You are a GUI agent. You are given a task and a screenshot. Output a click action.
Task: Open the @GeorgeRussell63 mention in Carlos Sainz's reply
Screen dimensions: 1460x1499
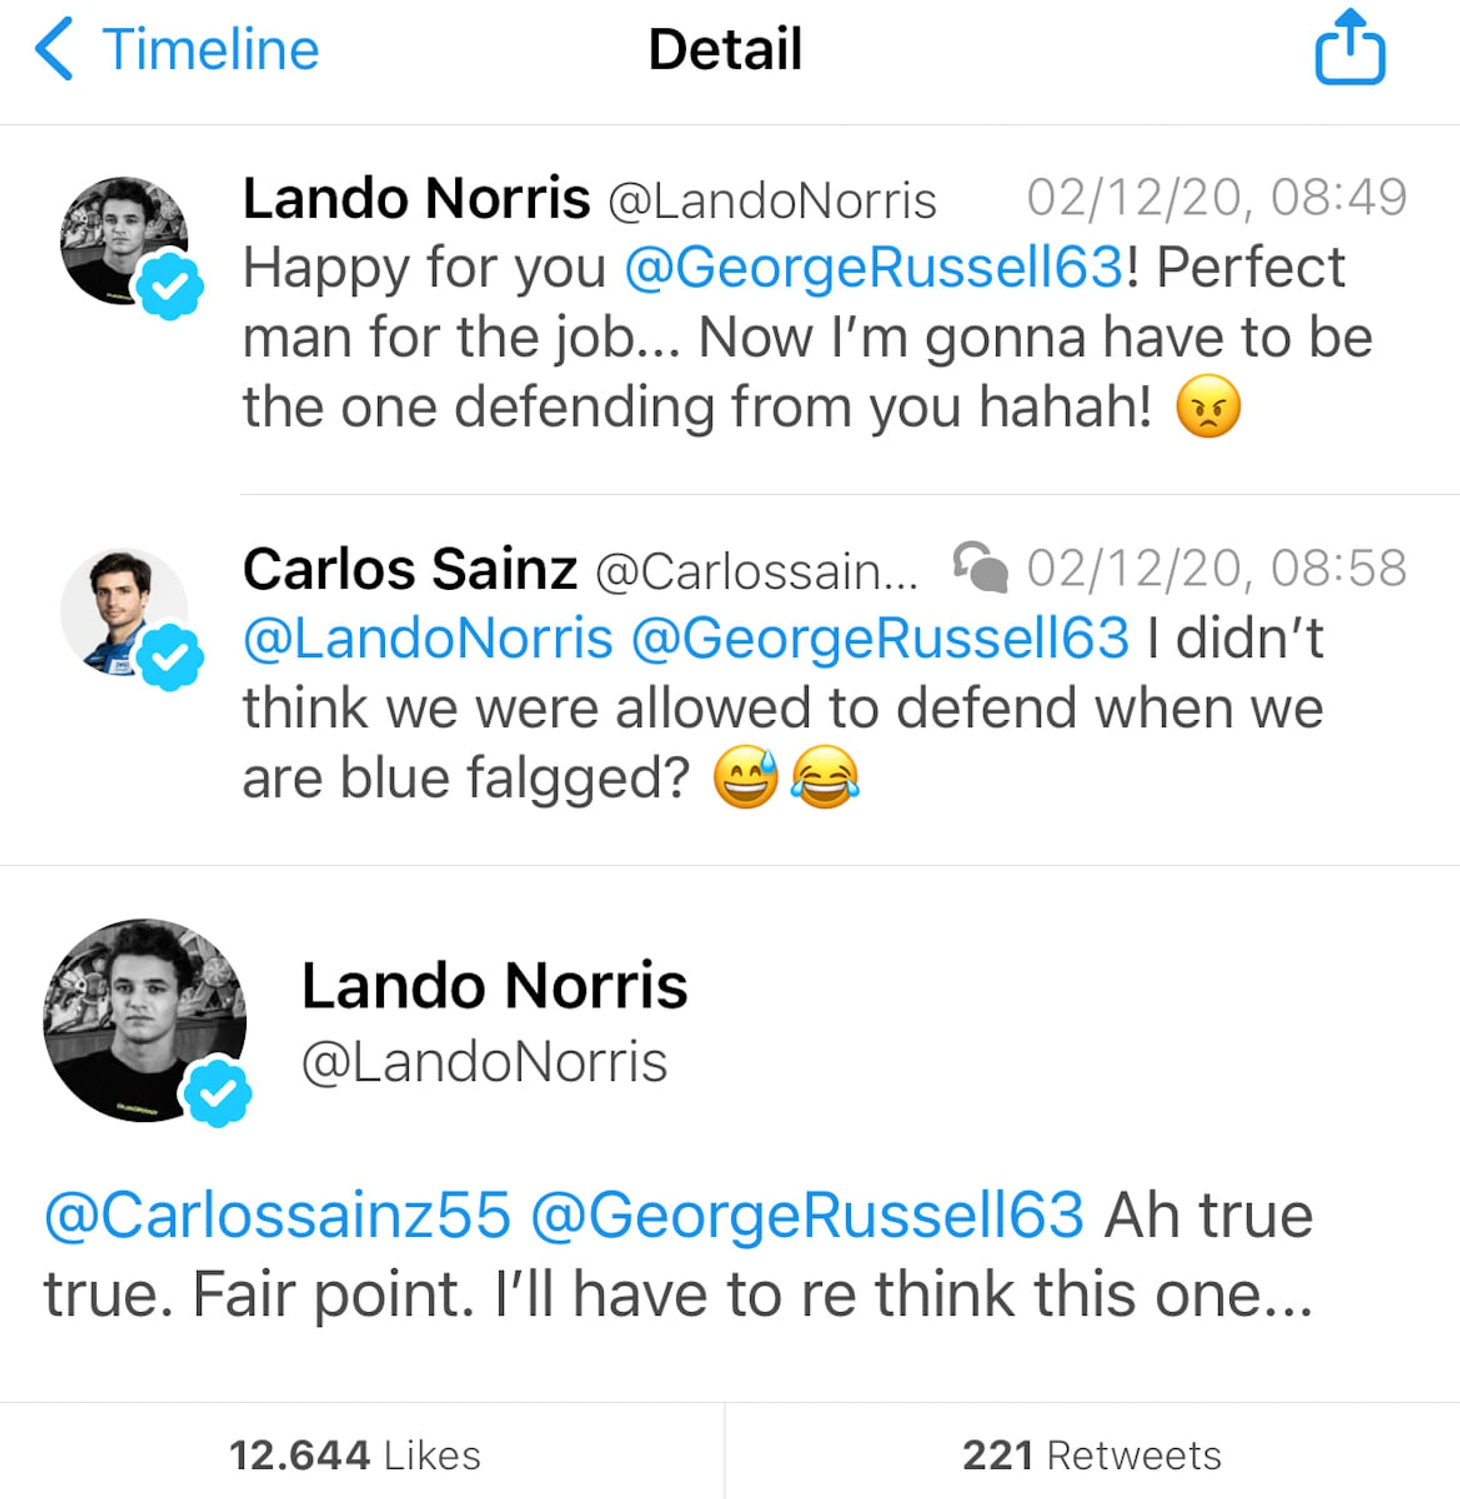tap(880, 638)
